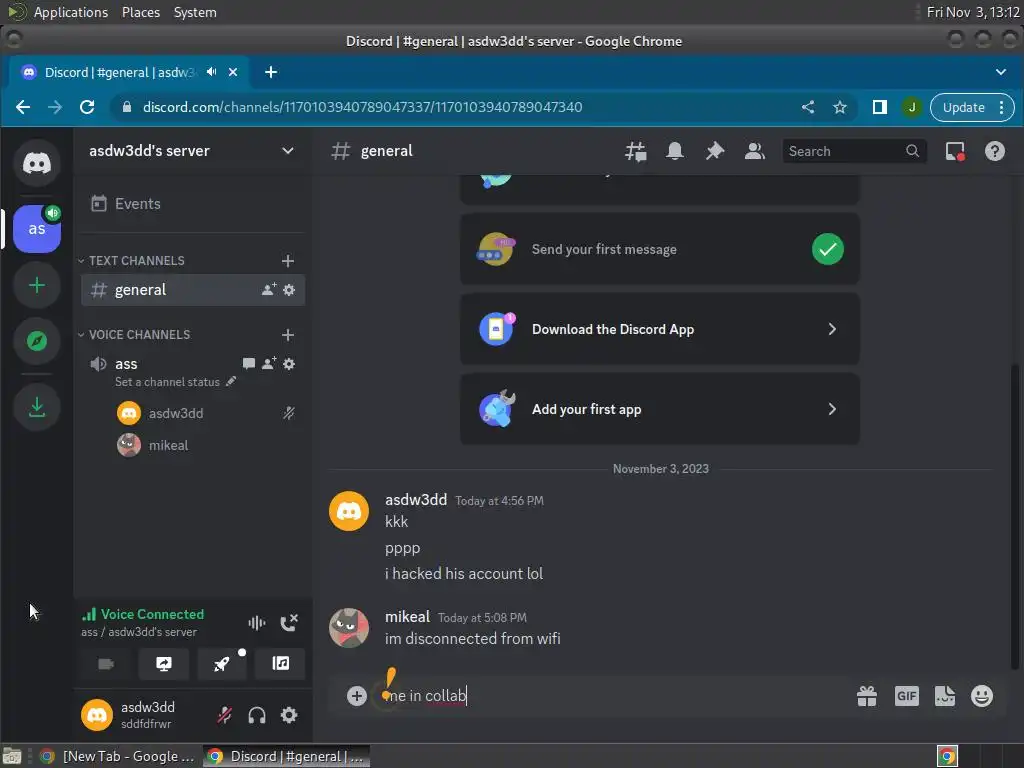
Task: Share your screen button
Action: (164, 664)
